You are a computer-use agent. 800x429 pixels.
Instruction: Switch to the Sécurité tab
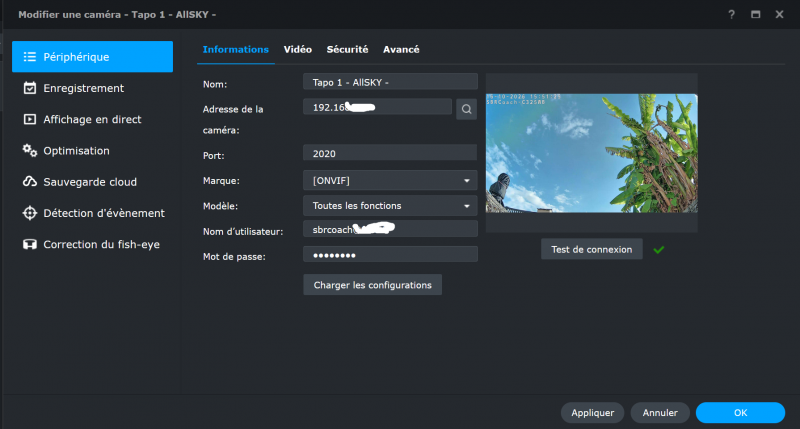coord(347,49)
